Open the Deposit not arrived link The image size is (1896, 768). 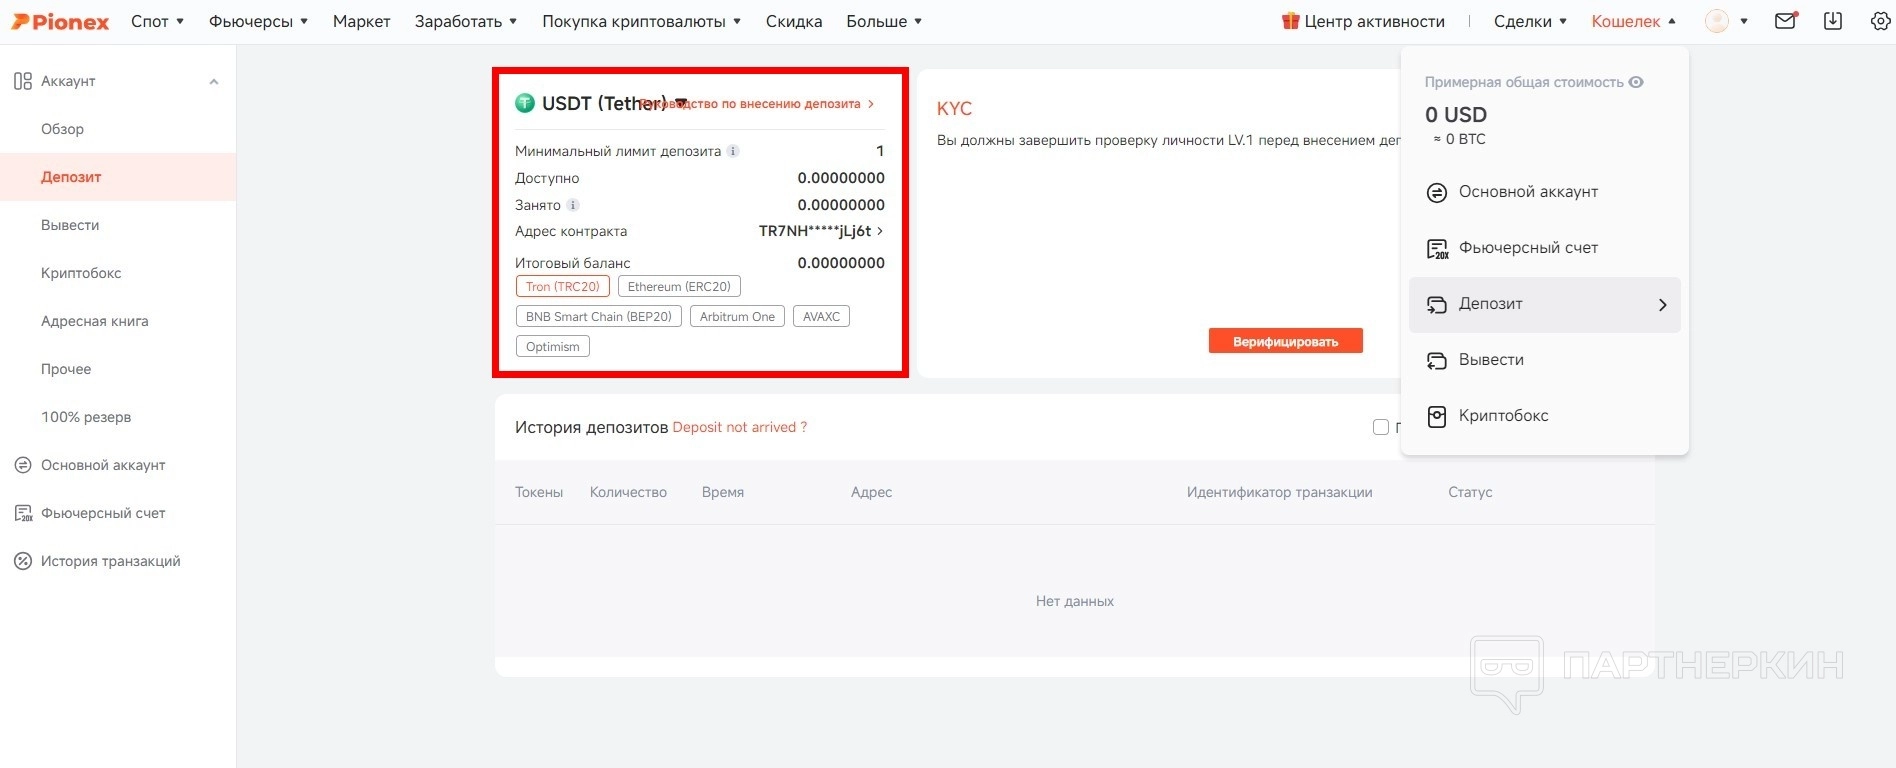(x=740, y=427)
